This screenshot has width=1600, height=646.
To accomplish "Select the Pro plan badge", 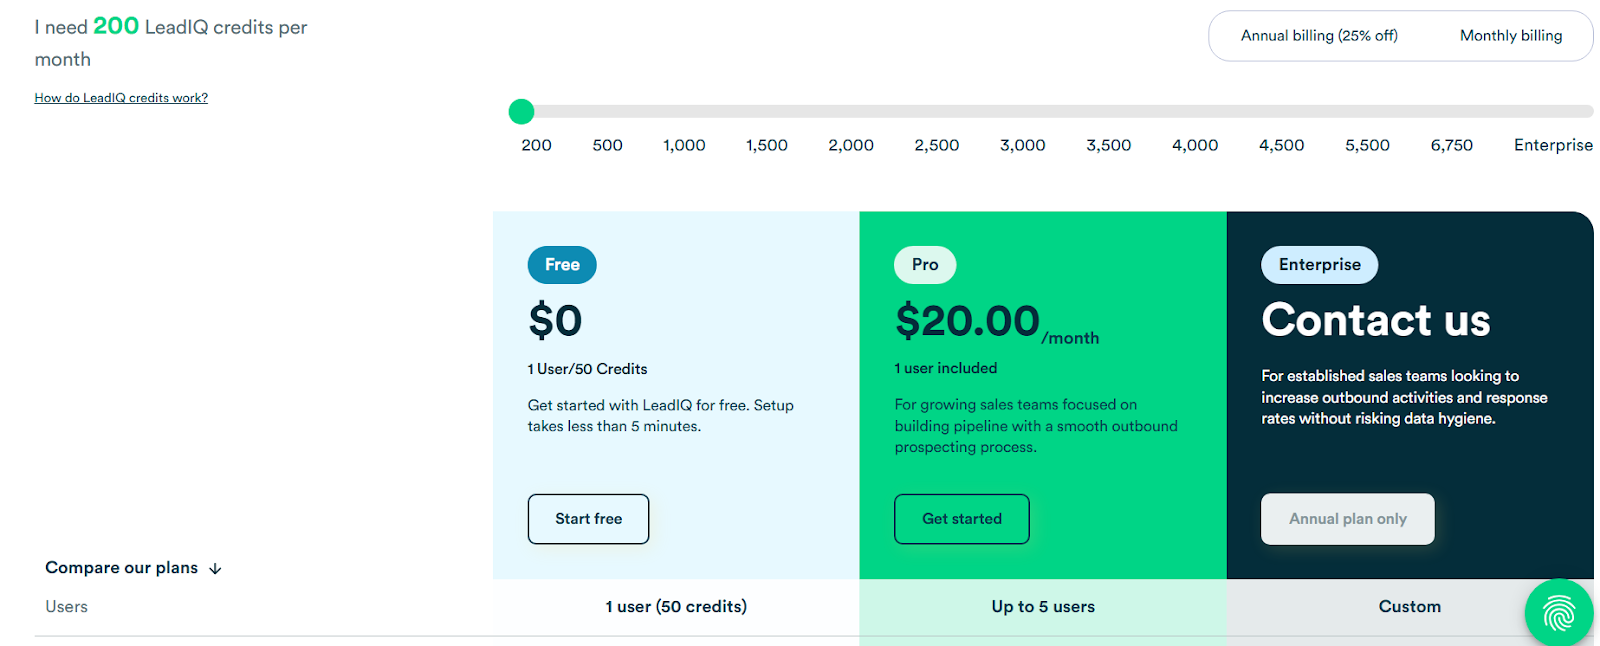I will 924,264.
